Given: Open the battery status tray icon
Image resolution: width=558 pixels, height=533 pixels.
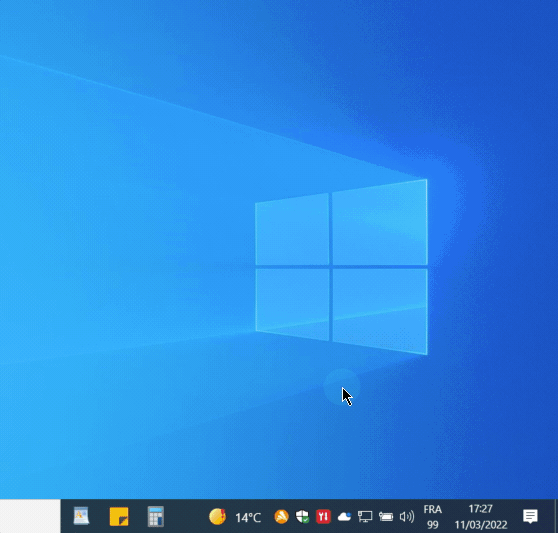Looking at the screenshot, I should [386, 517].
